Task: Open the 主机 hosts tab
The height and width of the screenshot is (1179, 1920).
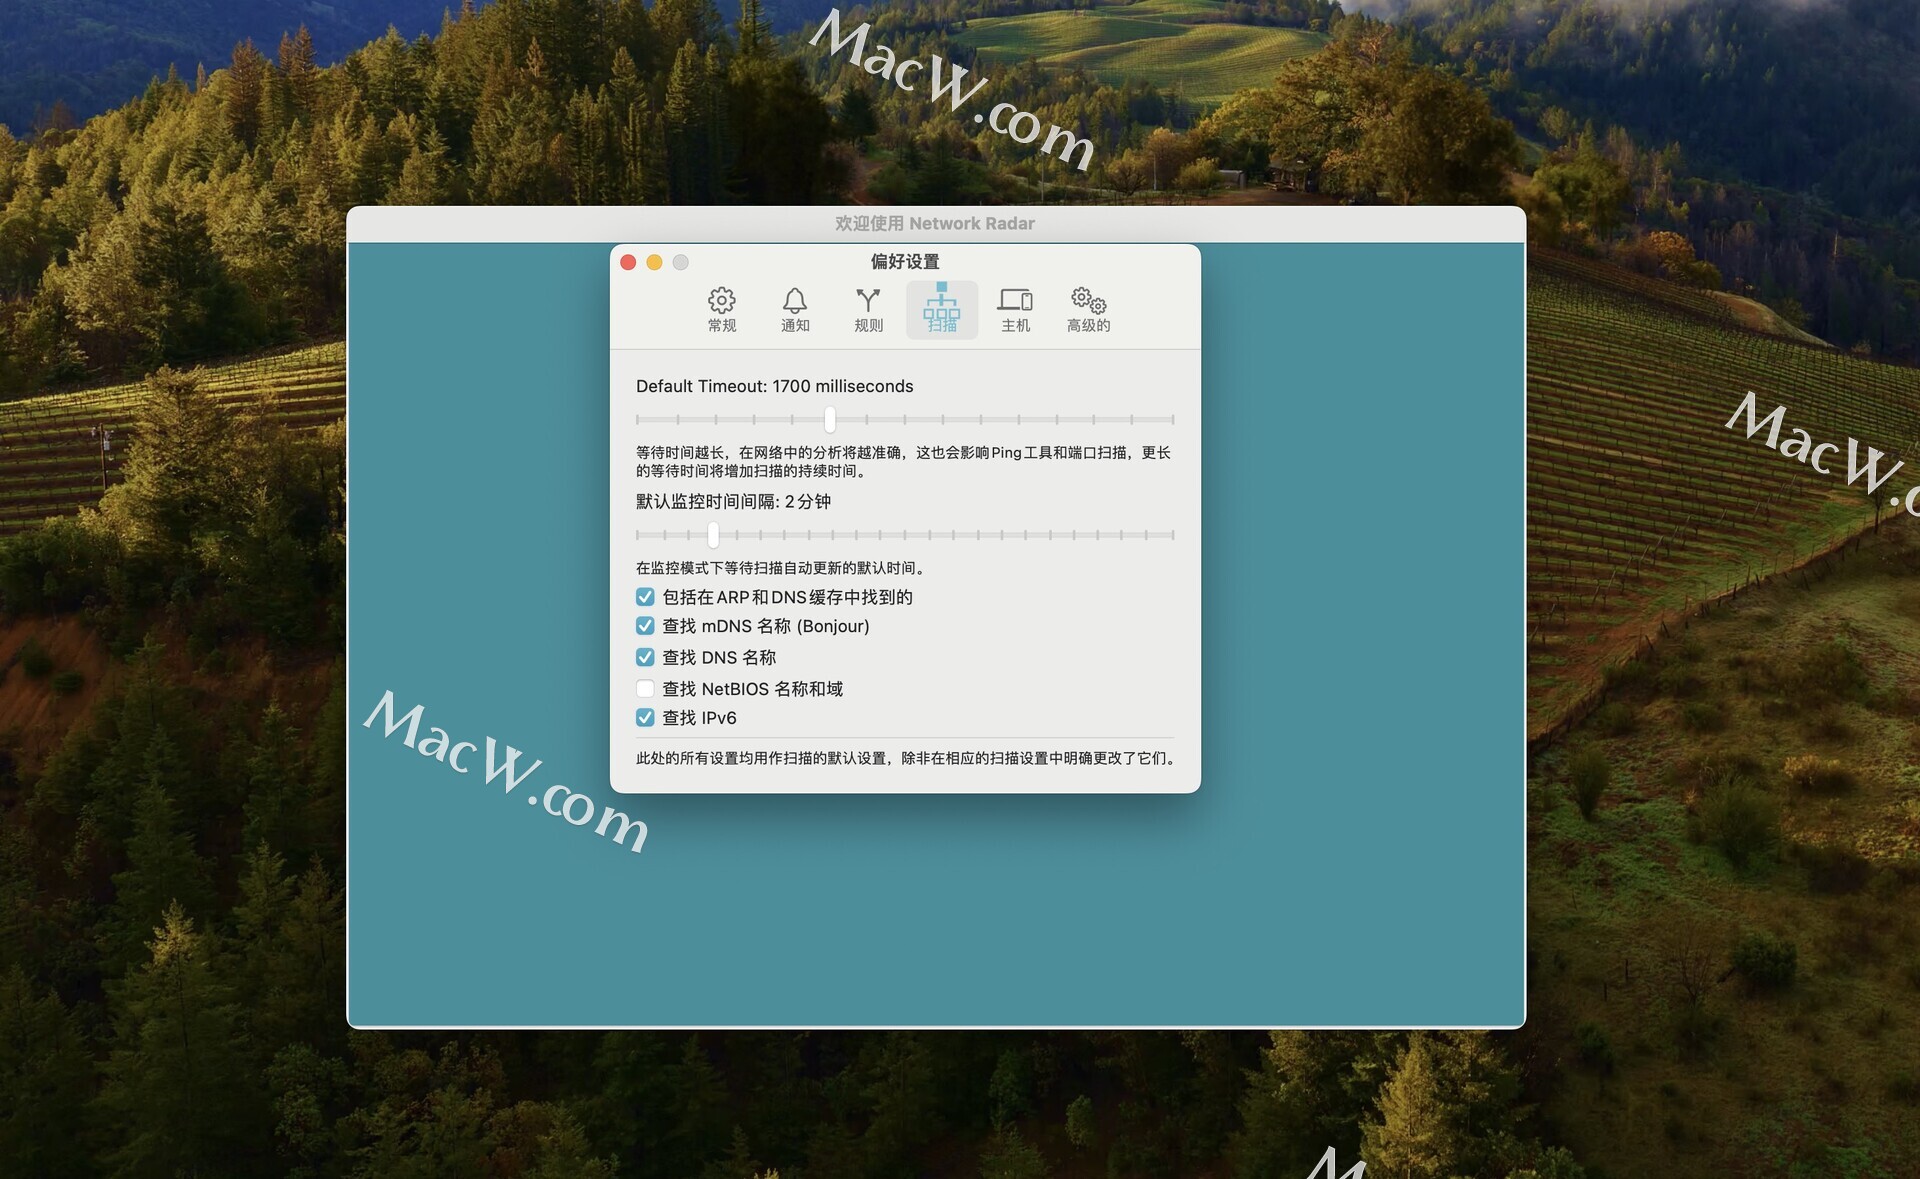Action: coord(1015,310)
